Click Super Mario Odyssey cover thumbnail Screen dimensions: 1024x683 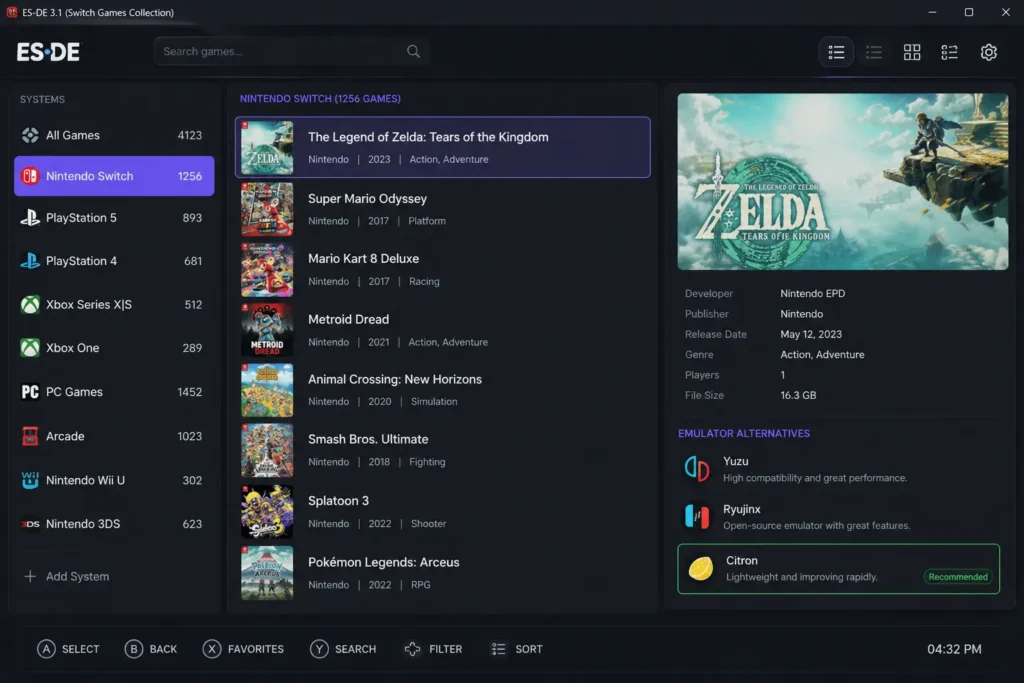[x=266, y=209]
